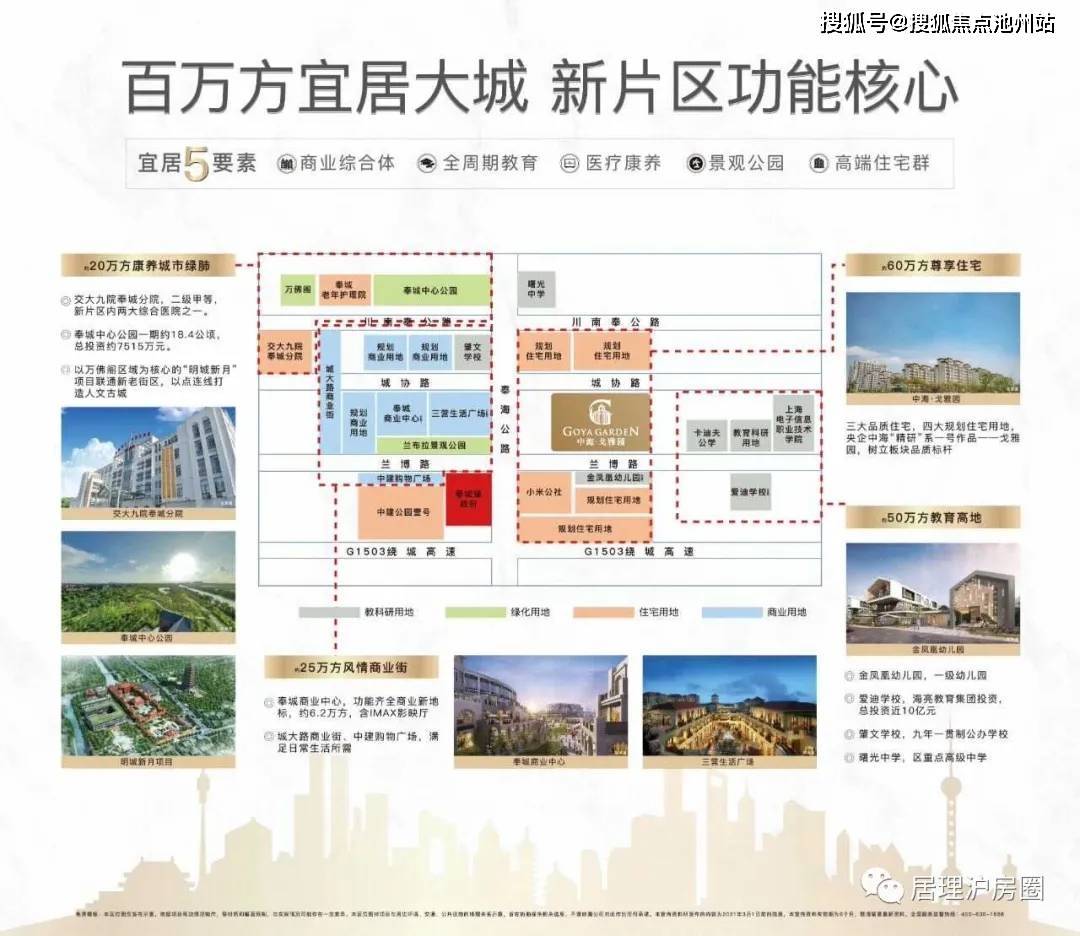Click the blue 商业用地 legend swatch
1080x936 pixels.
732,612
